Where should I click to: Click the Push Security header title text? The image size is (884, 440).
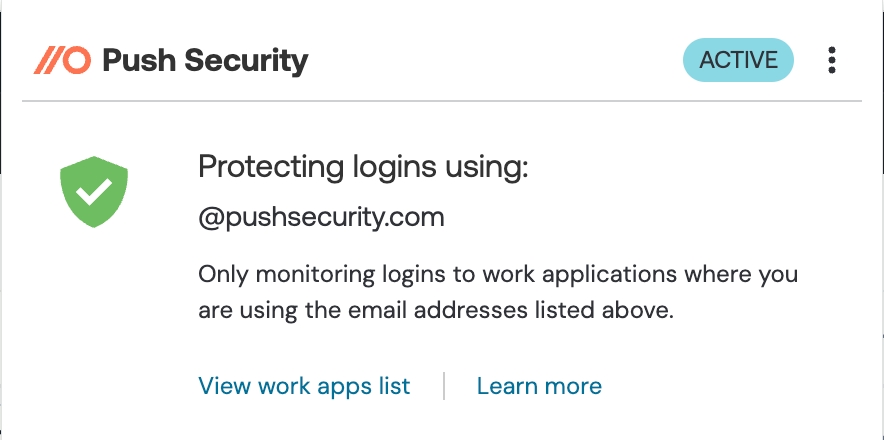205,60
